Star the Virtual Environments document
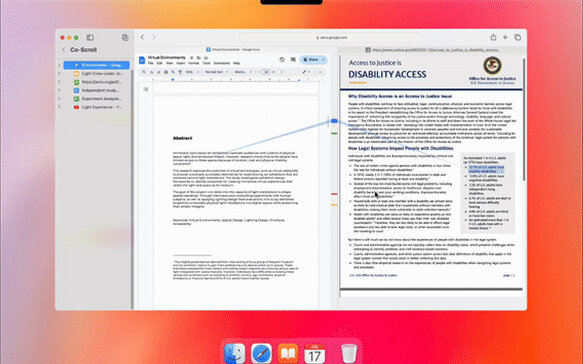Viewport: 583px width, 364px height. [191, 58]
